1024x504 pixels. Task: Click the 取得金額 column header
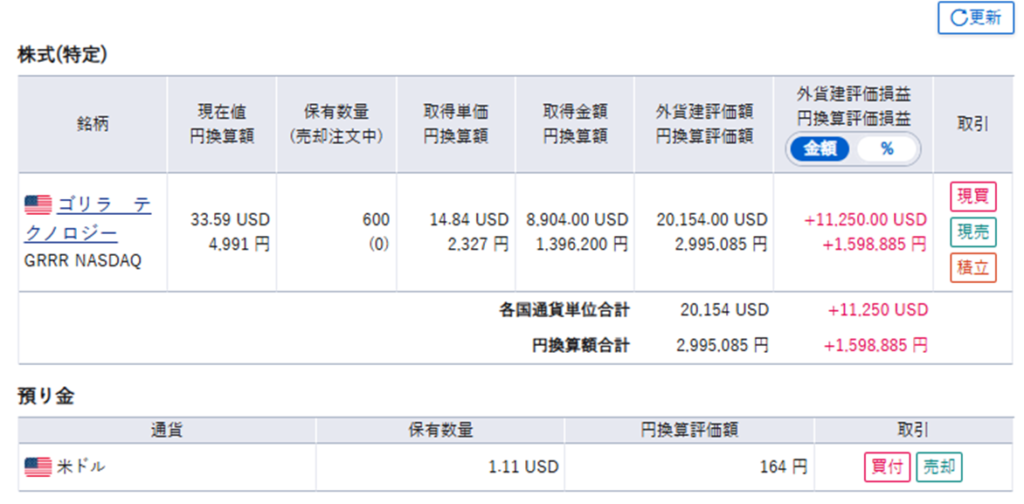[574, 124]
